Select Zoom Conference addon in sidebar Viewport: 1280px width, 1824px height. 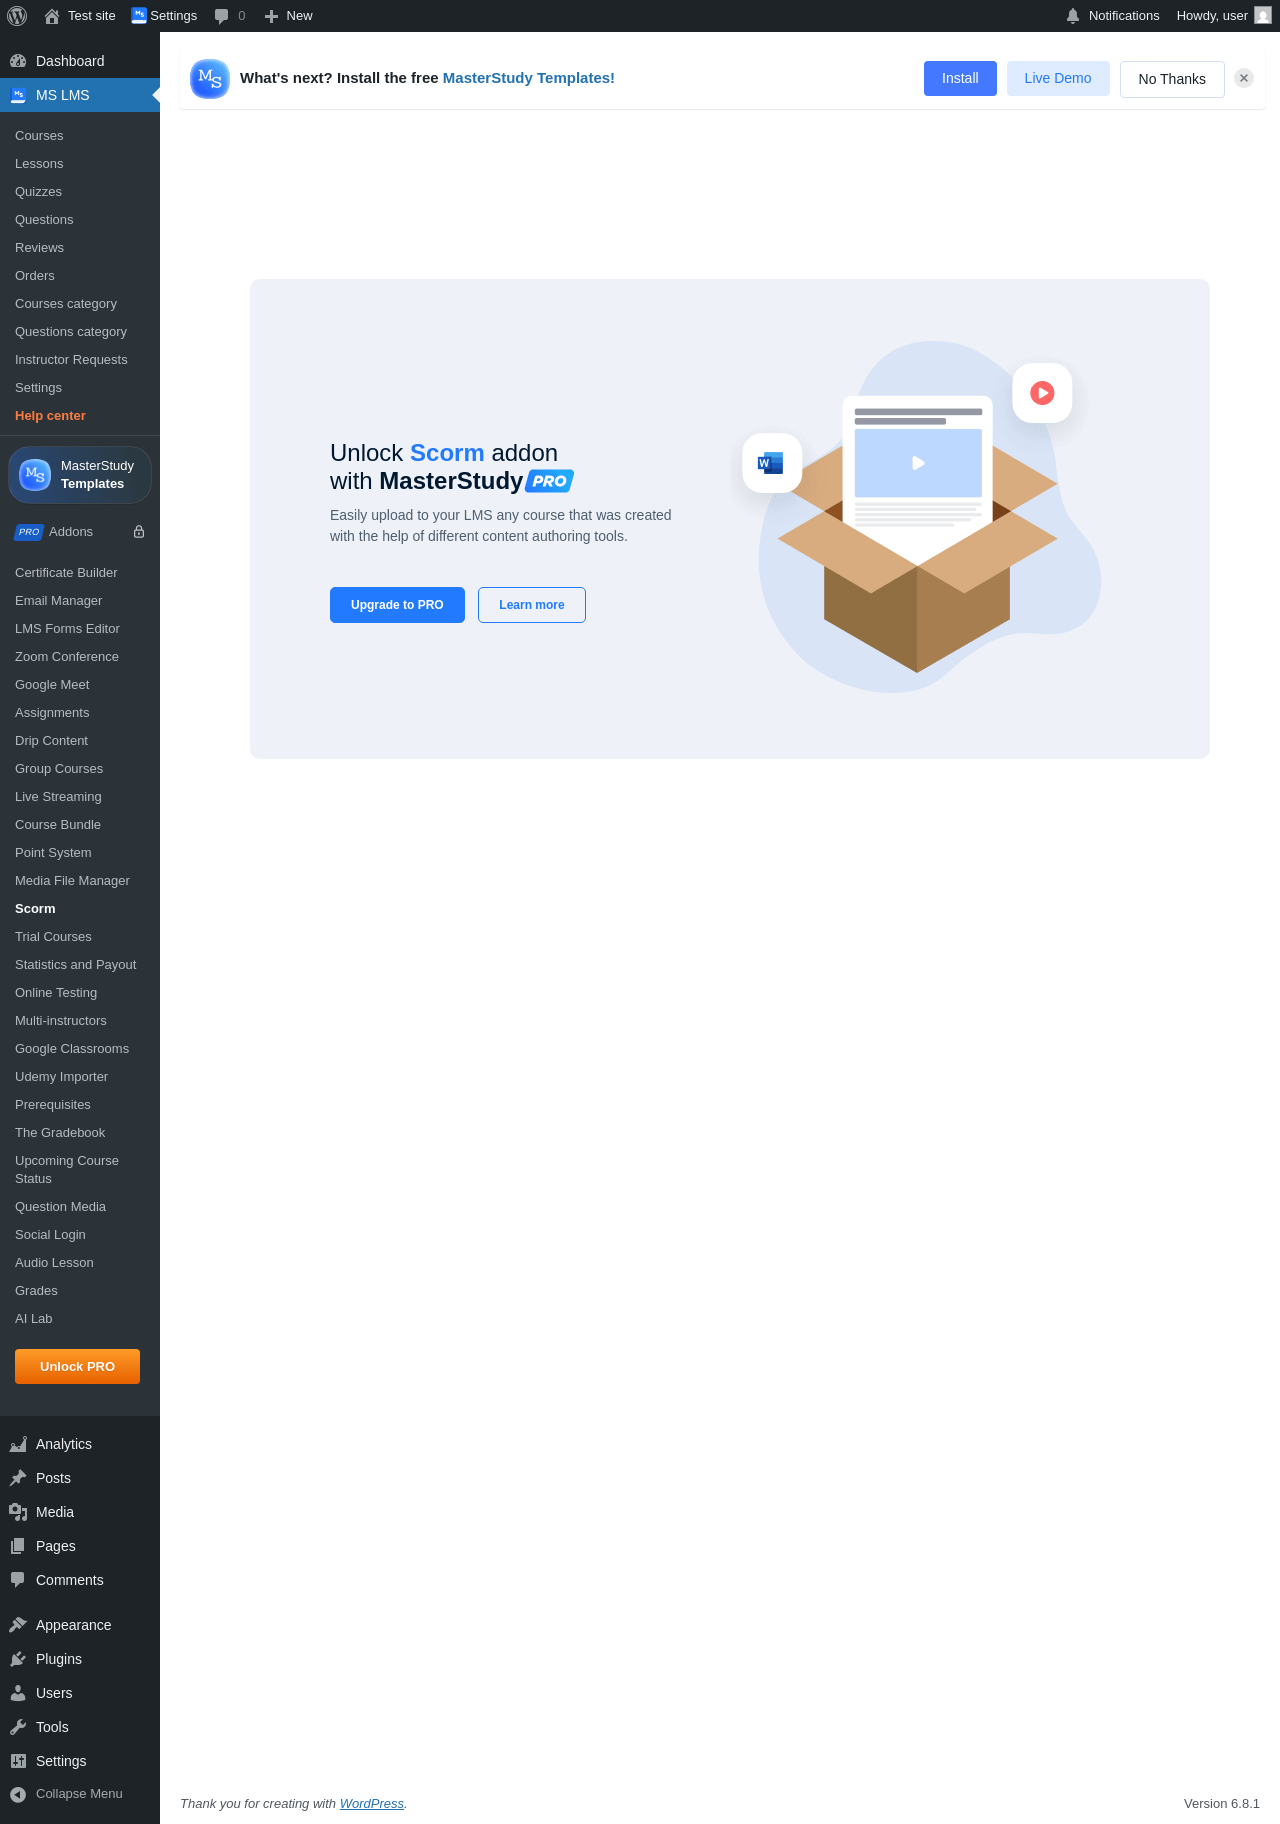67,657
